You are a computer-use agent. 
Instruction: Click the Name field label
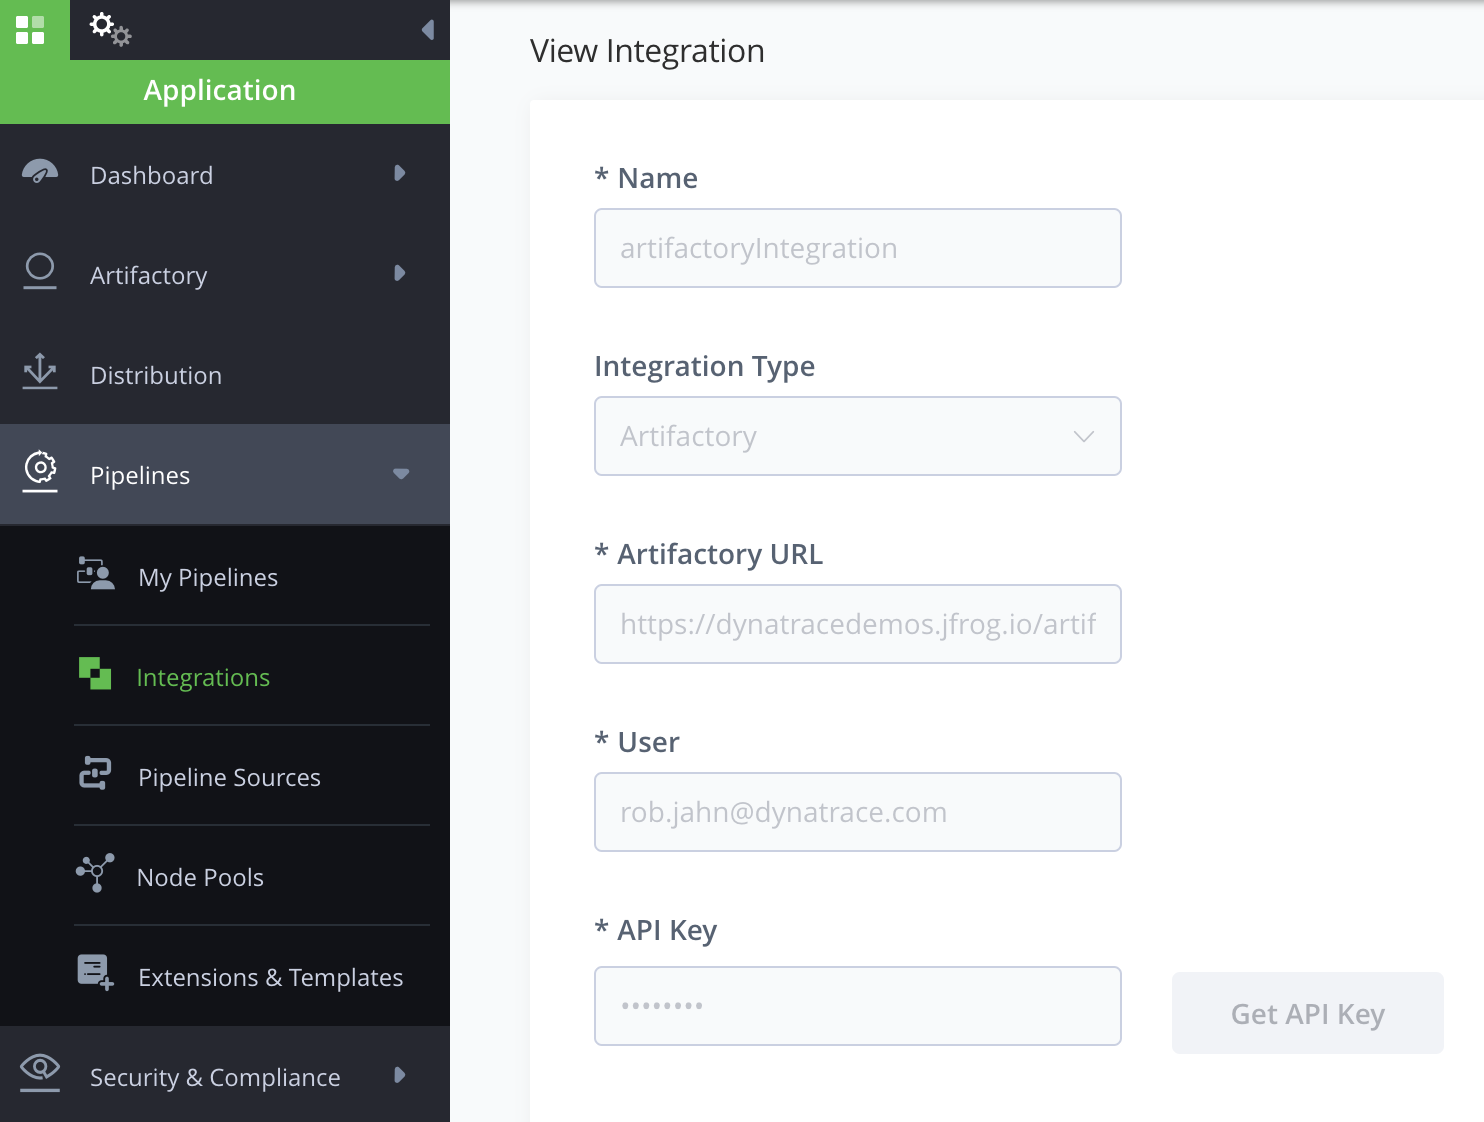646,178
